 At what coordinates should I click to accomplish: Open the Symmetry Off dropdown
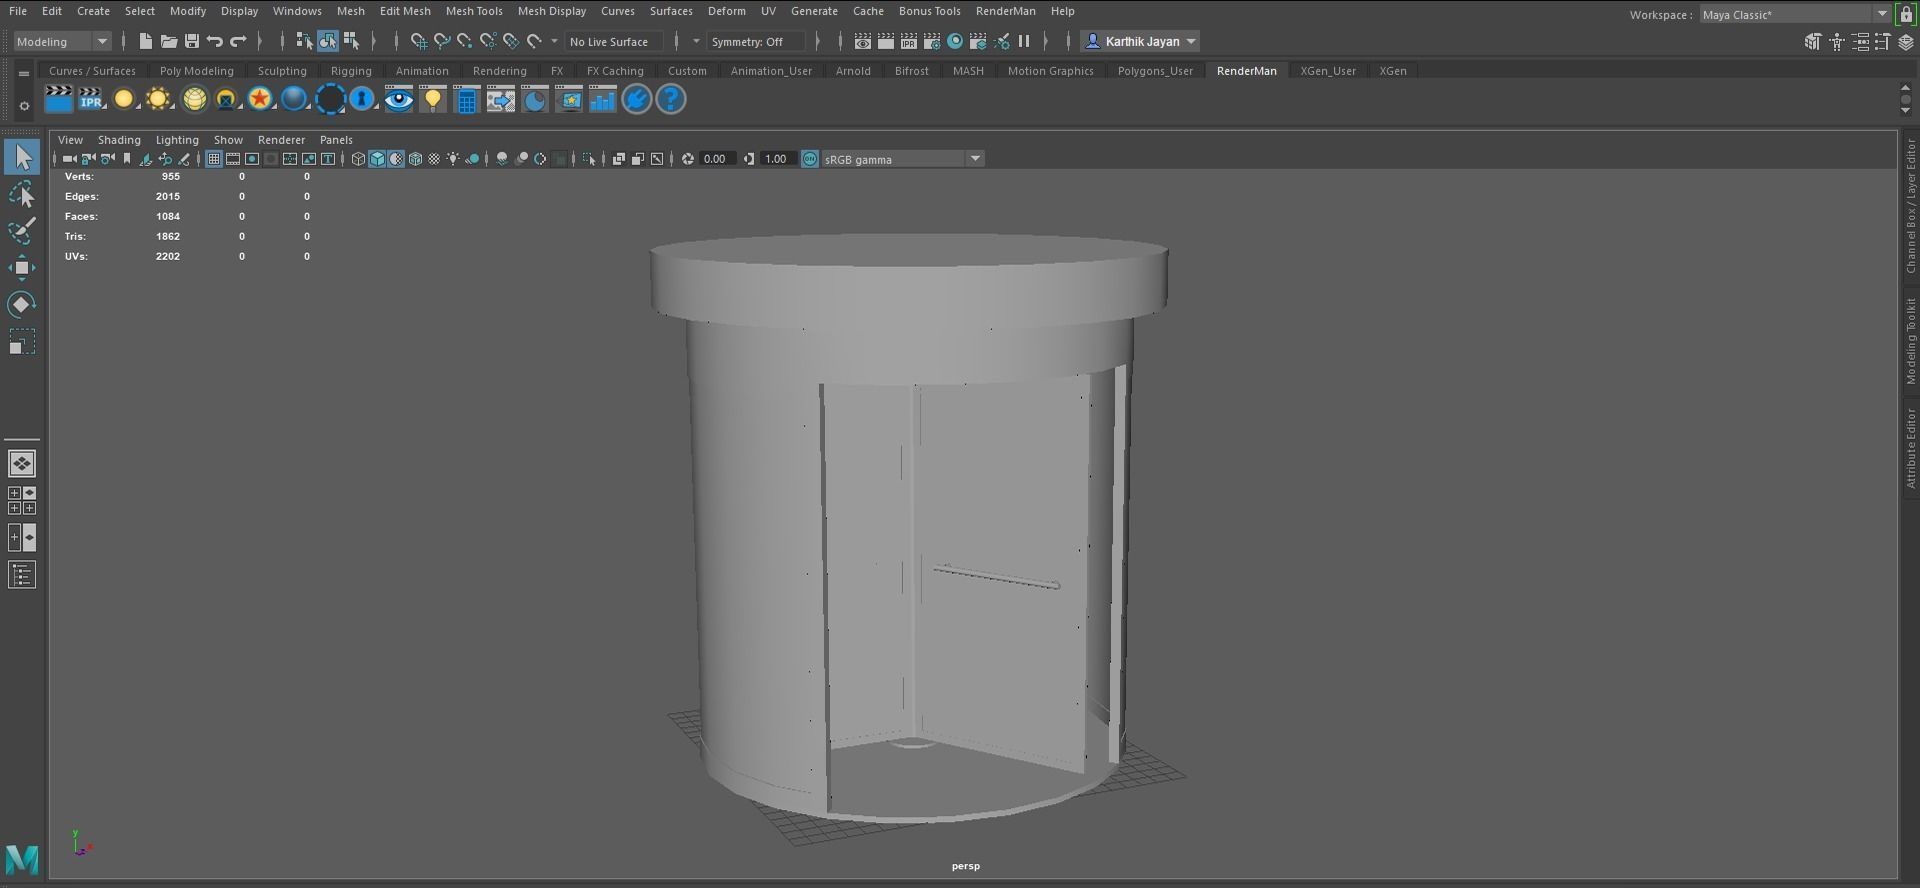click(755, 41)
